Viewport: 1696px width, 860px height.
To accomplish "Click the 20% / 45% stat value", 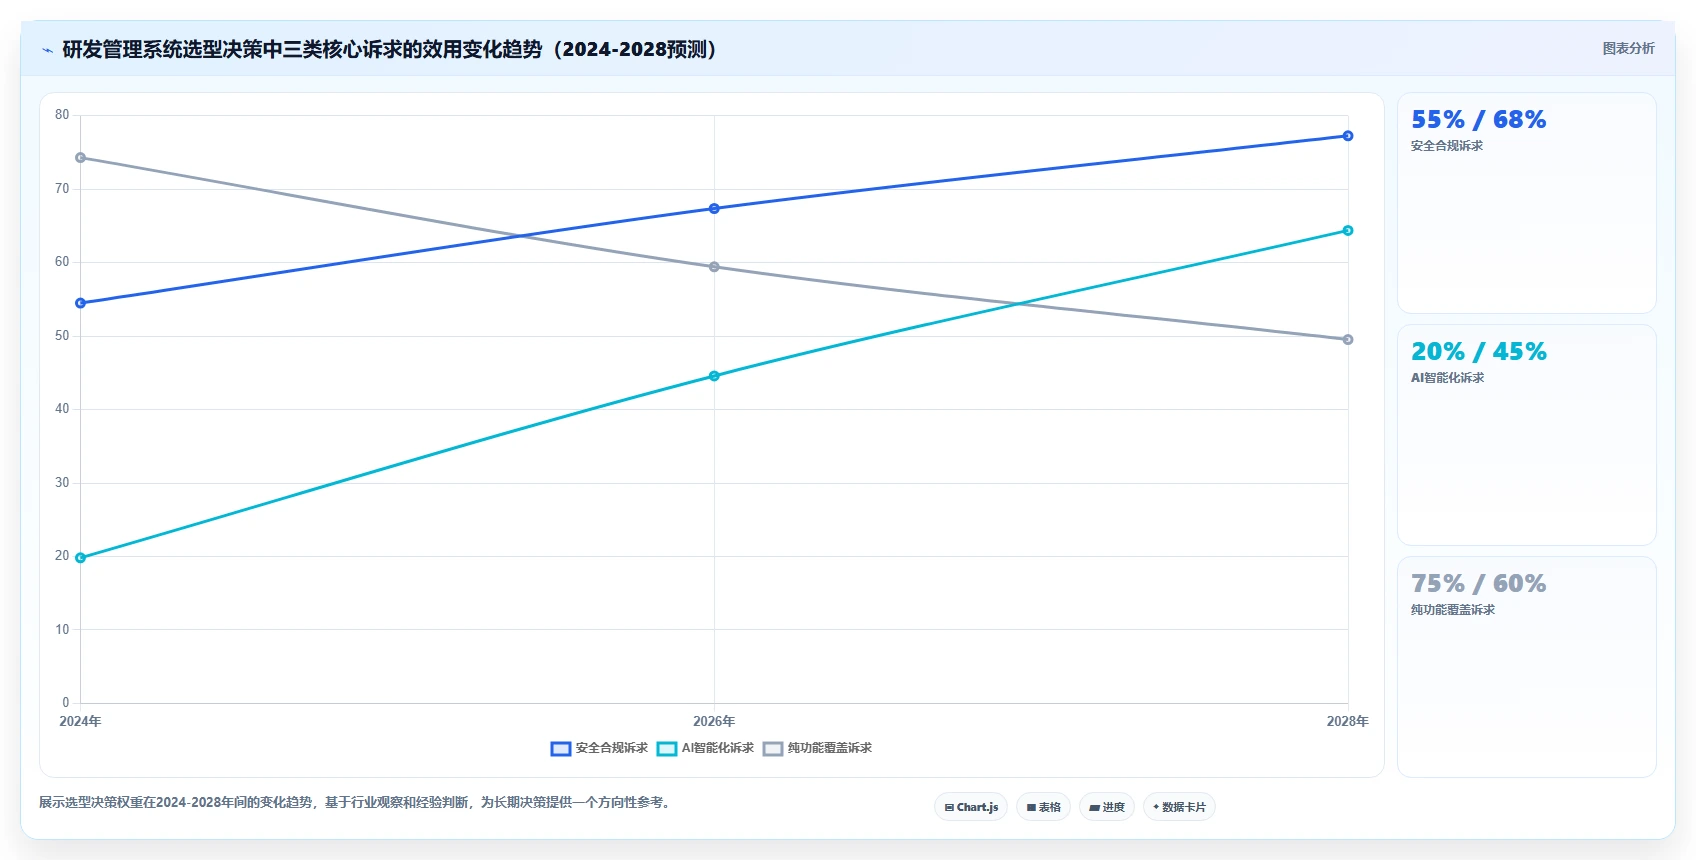I will 1478,352.
